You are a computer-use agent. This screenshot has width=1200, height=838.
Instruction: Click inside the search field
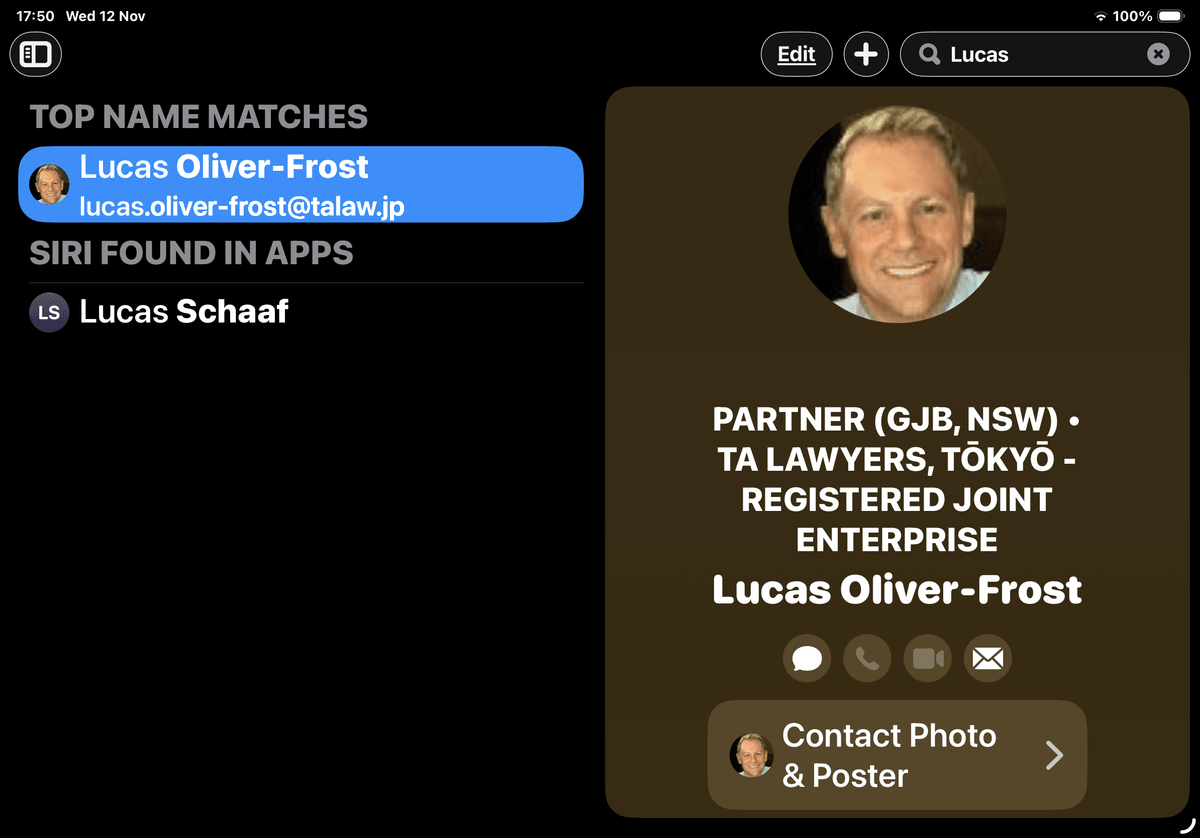click(x=1040, y=55)
